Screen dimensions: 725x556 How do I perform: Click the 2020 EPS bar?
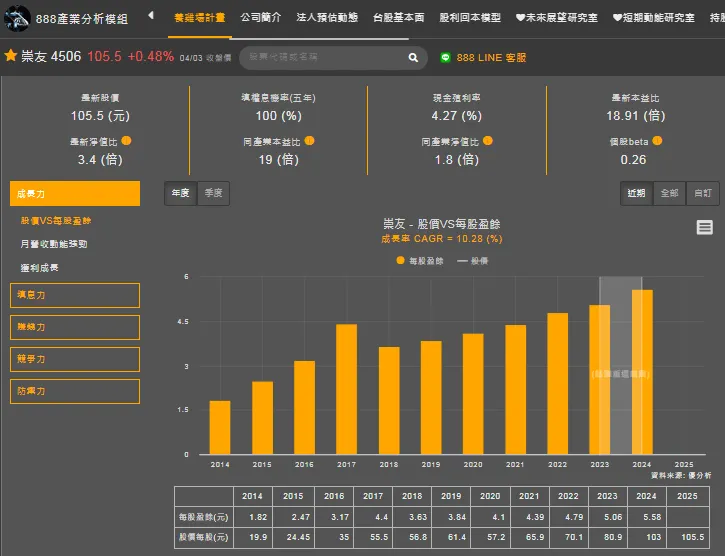(473, 394)
